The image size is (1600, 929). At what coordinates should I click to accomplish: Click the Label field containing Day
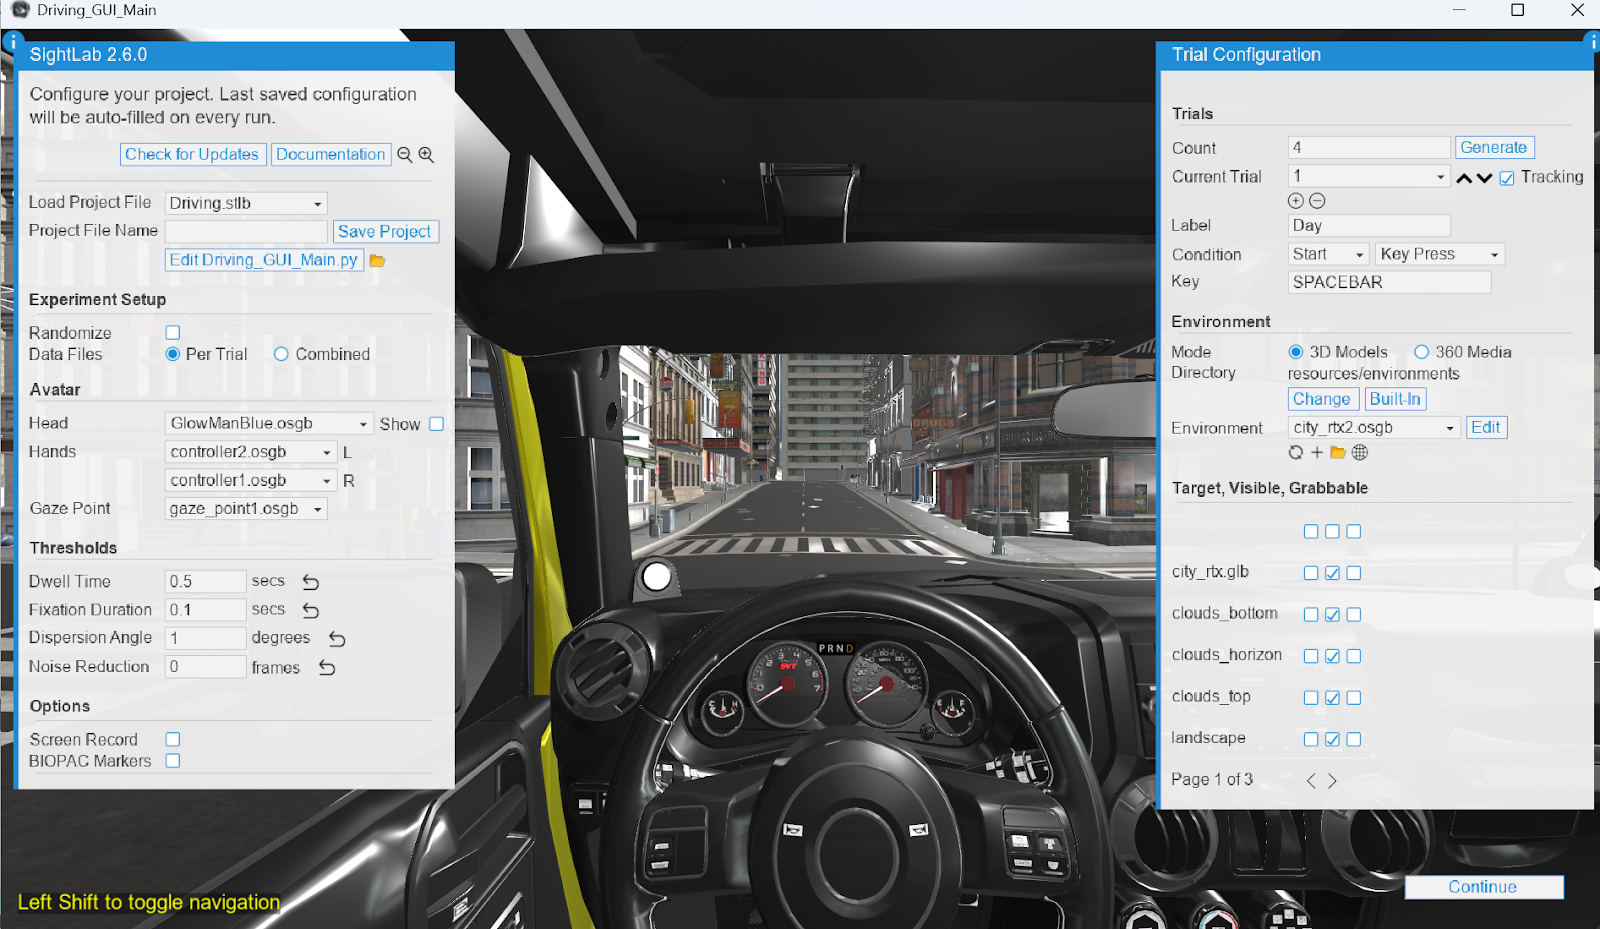[x=1369, y=226]
